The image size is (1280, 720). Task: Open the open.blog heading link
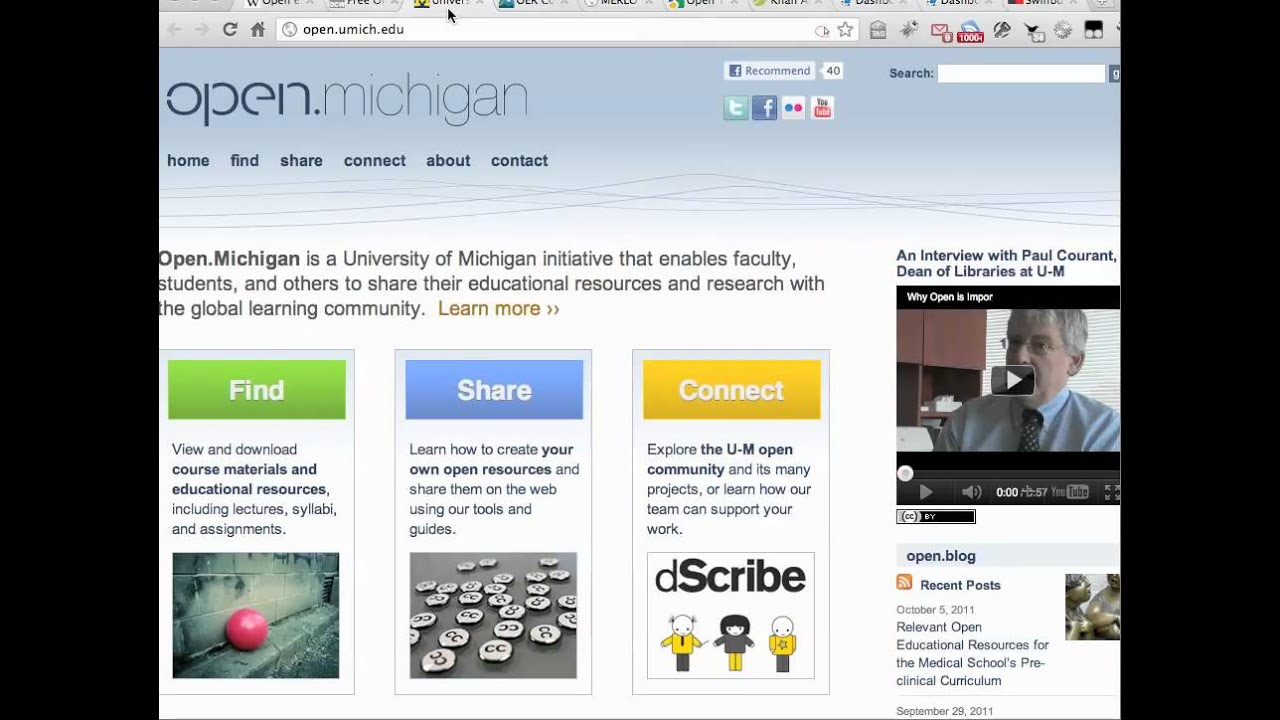click(x=941, y=556)
